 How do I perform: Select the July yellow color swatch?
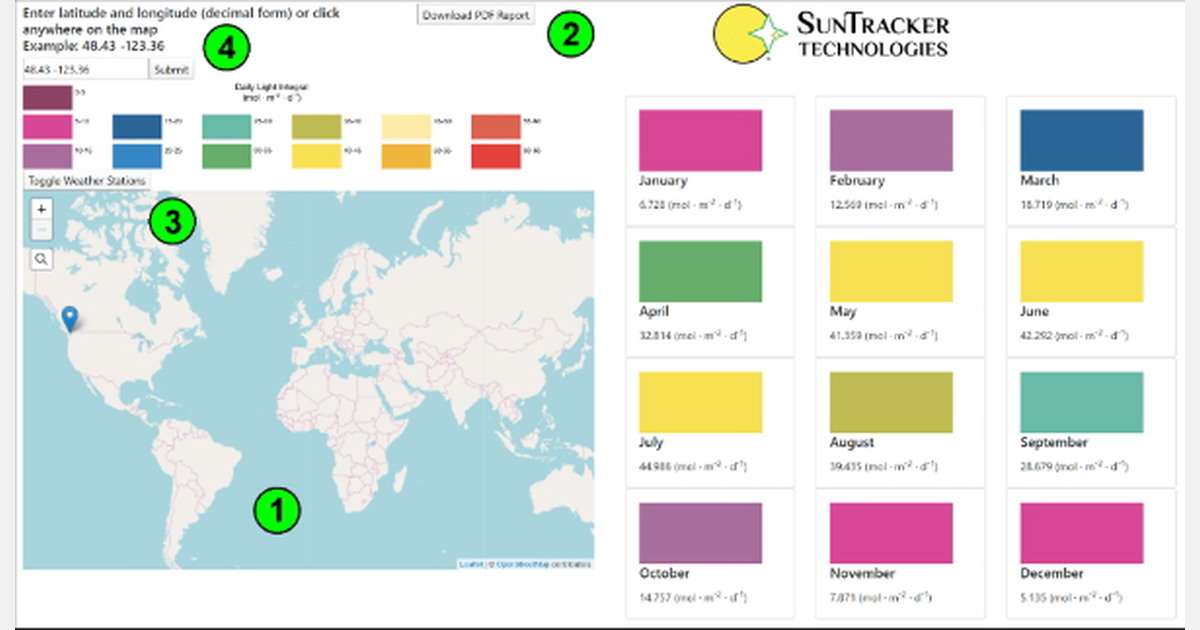tap(700, 402)
